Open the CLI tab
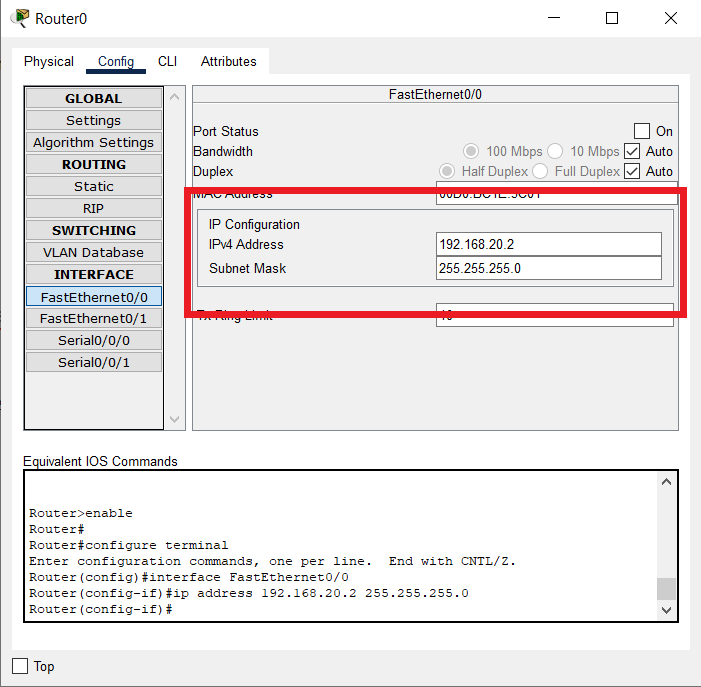The image size is (701, 687). click(167, 61)
